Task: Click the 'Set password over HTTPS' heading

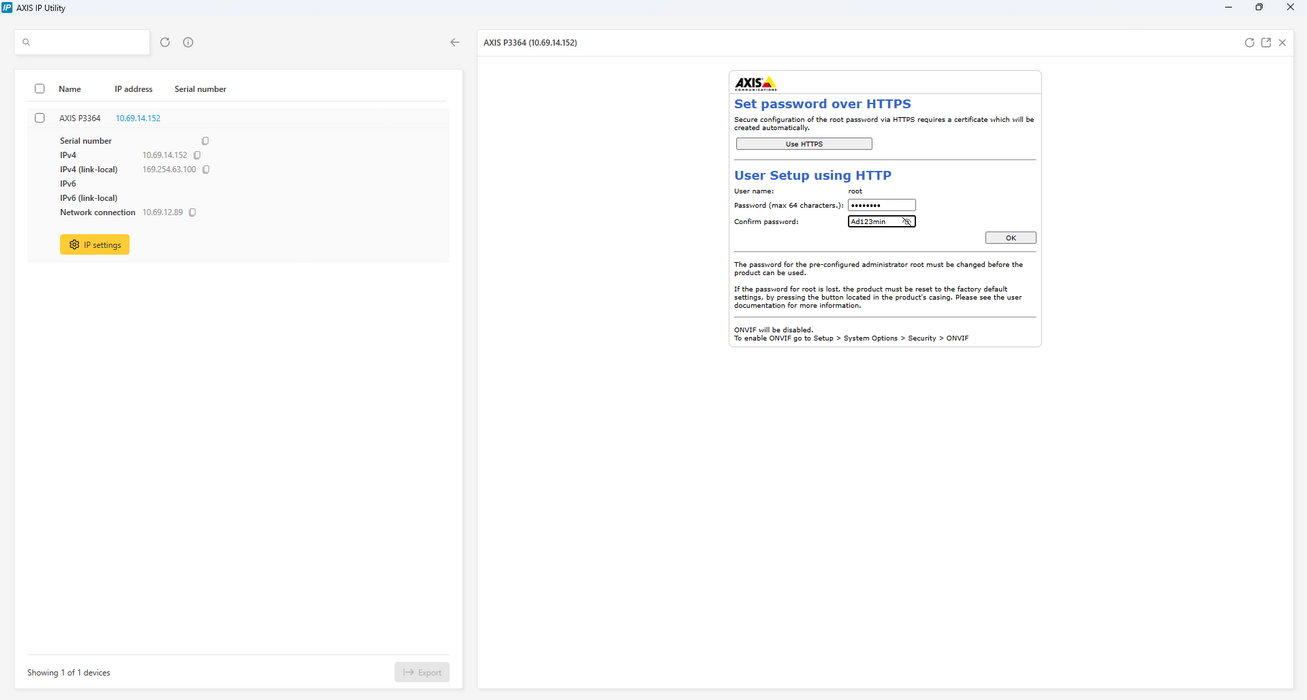Action: [x=822, y=104]
